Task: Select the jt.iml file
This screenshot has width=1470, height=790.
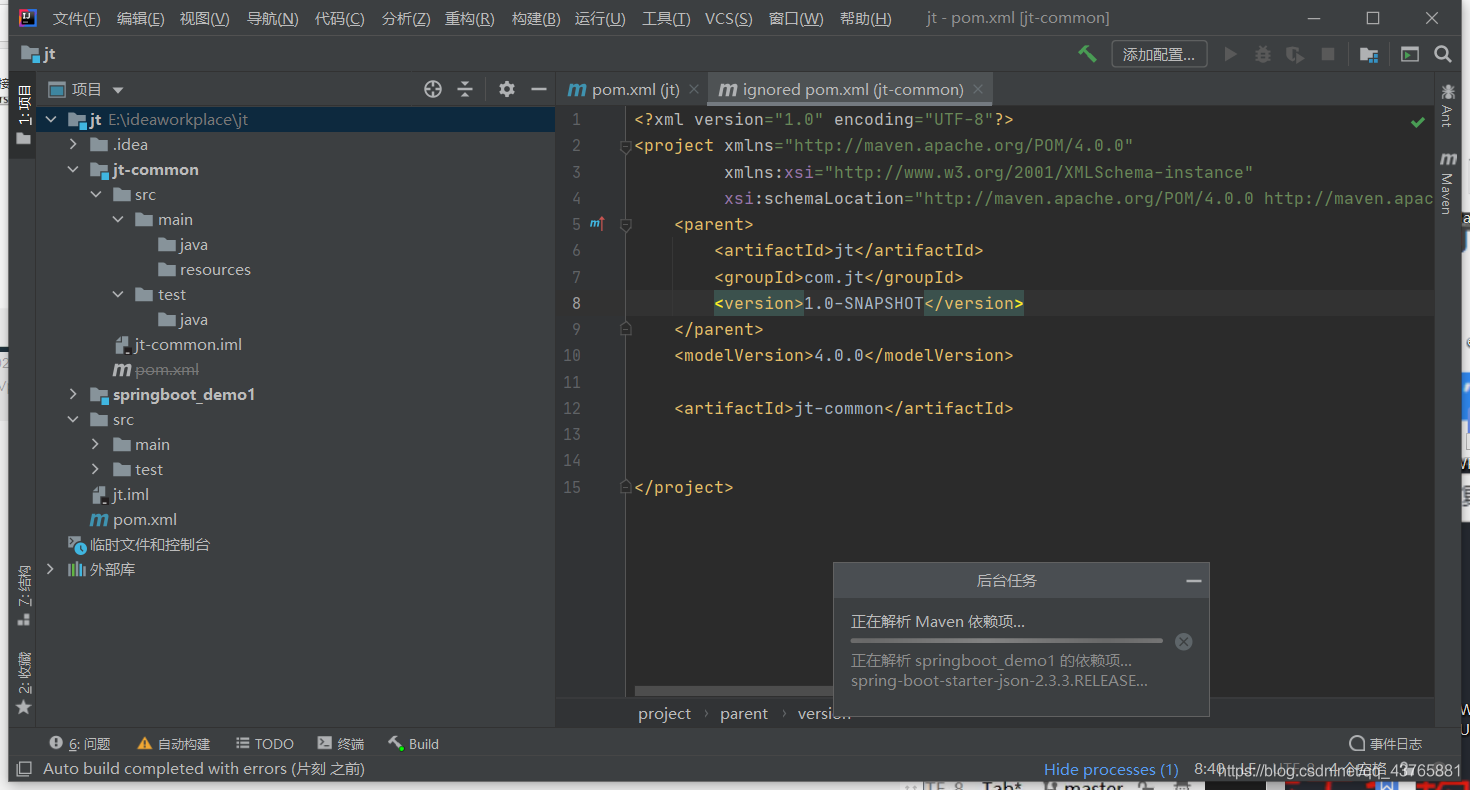Action: 120,495
